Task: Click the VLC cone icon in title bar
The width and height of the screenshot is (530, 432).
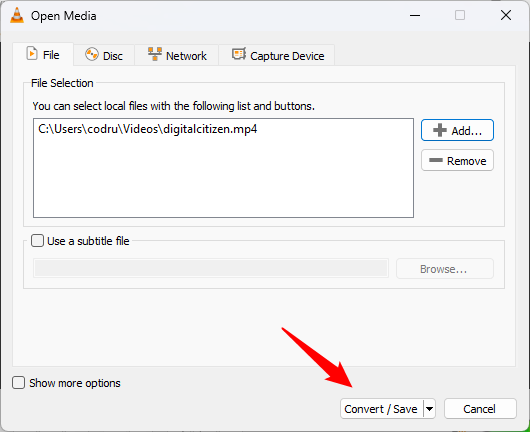Action: tap(17, 16)
